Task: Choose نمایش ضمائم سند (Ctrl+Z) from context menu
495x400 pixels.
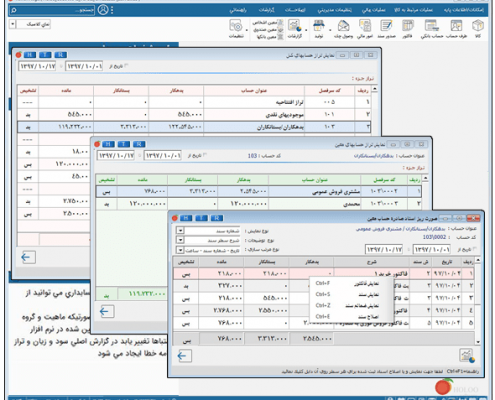Action: point(347,306)
